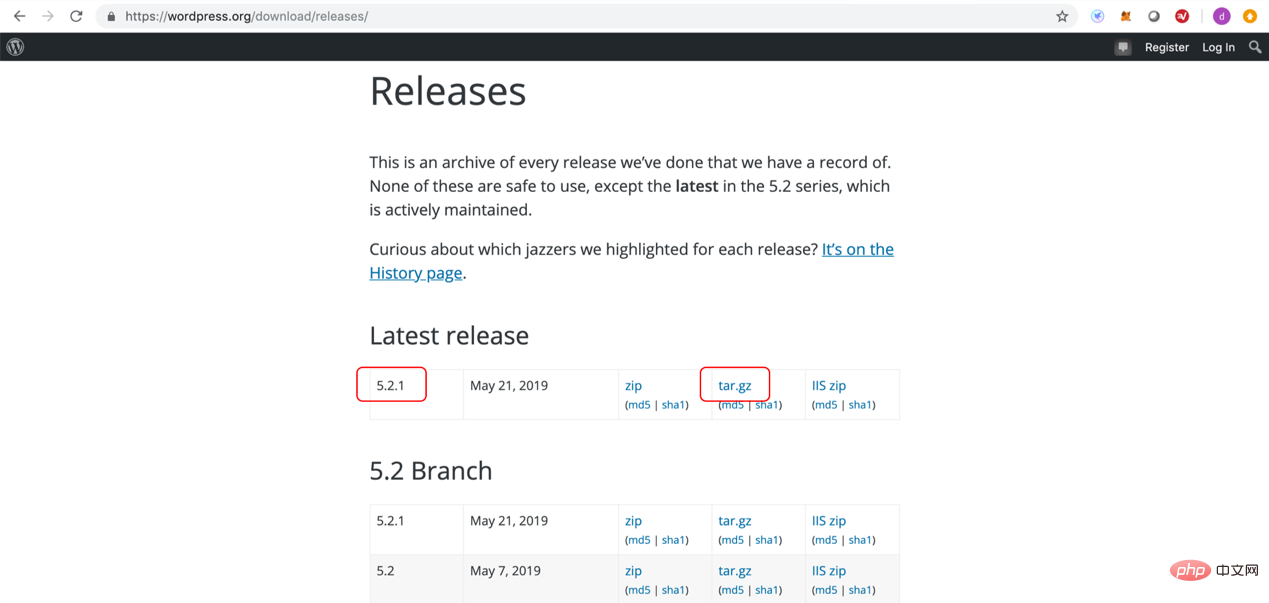The image size is (1269, 603).
Task: Open the red ExpressVPN extension
Action: [1182, 16]
